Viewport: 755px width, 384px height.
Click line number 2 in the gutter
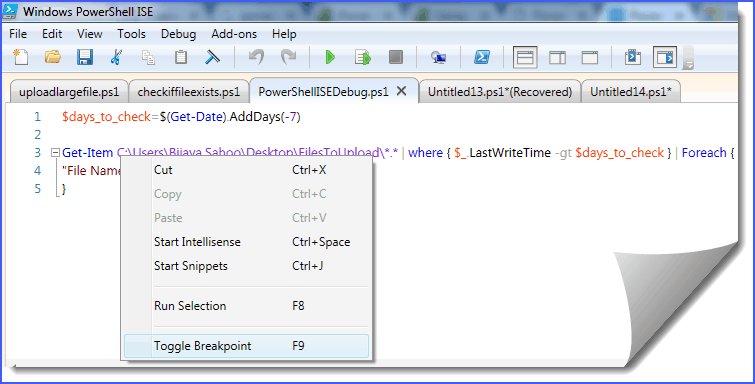(38, 134)
